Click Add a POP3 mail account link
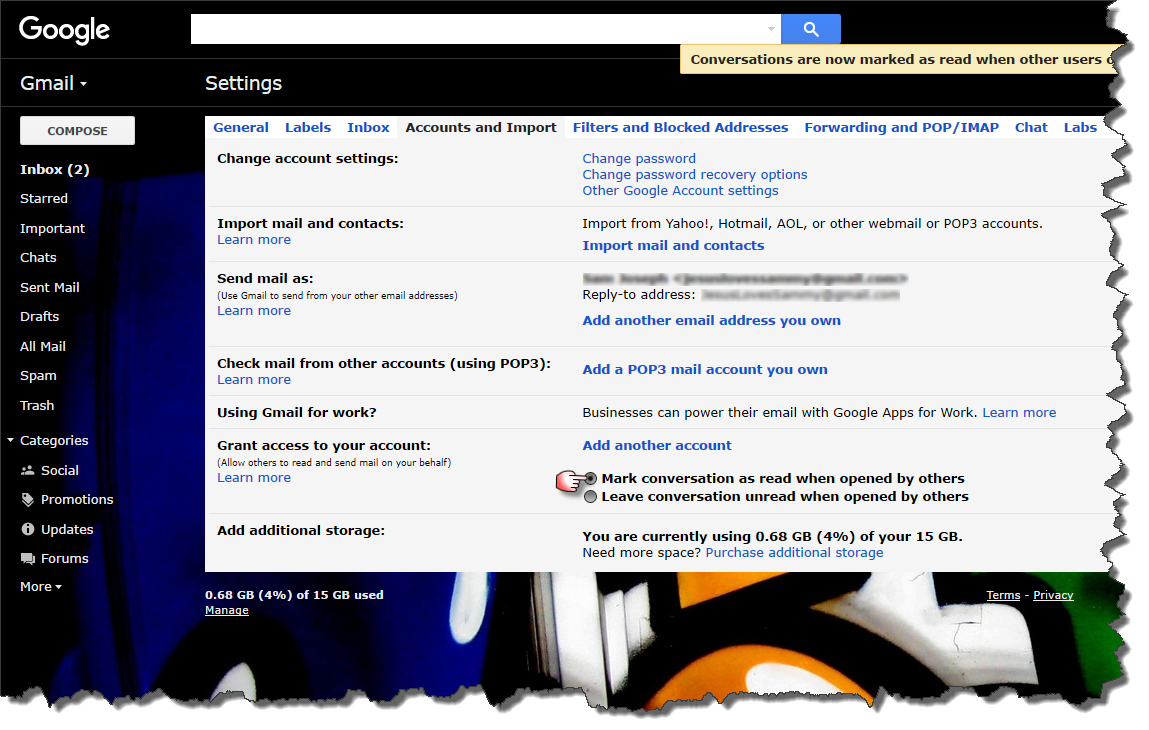Viewport: 1149px width, 730px height. pos(705,369)
